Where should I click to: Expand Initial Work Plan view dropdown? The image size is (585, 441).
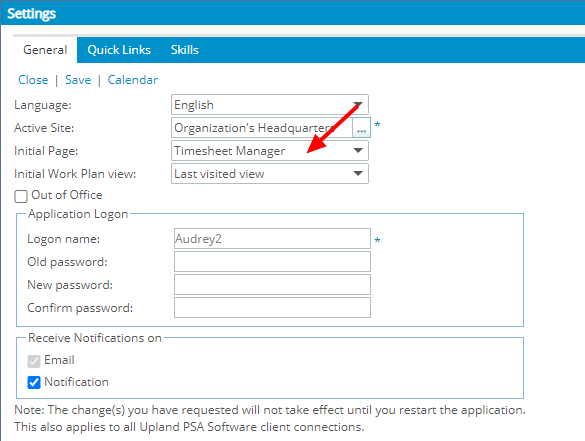(x=270, y=174)
